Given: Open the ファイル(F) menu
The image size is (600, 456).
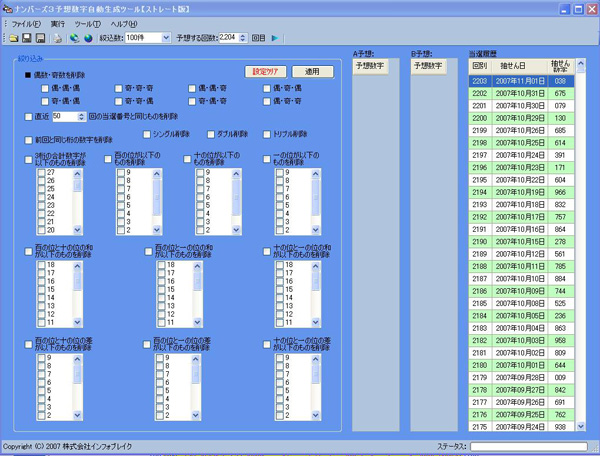Looking at the screenshot, I should (26, 23).
